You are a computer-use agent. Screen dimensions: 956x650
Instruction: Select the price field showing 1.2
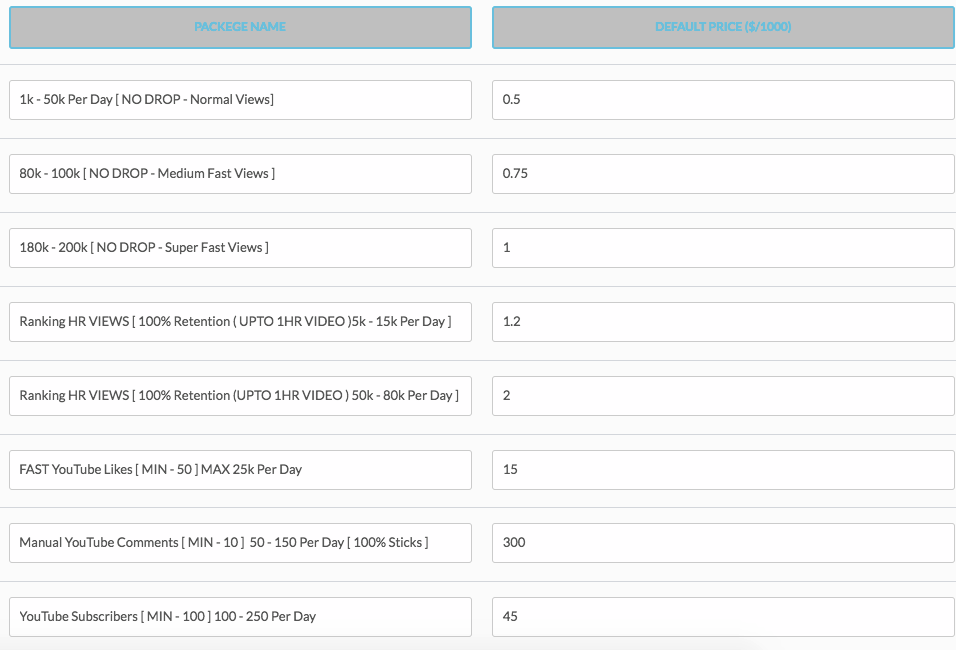(x=723, y=322)
